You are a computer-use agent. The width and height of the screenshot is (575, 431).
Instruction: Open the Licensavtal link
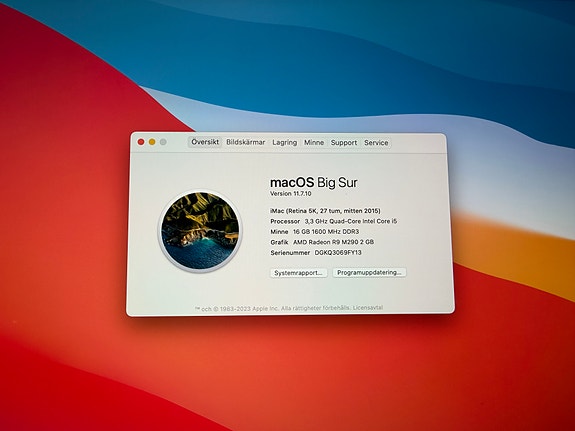pyautogui.click(x=368, y=308)
